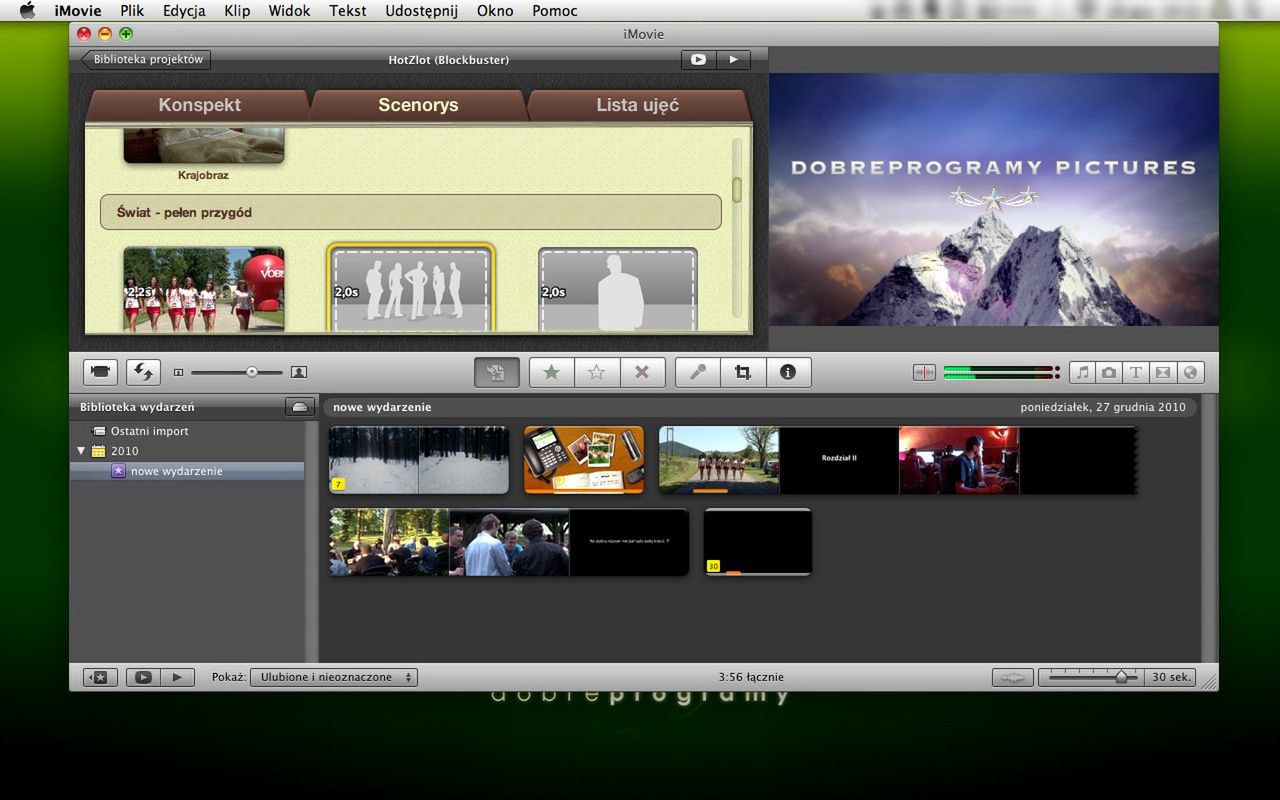
Task: Play selected events from bottom bar
Action: [x=177, y=677]
